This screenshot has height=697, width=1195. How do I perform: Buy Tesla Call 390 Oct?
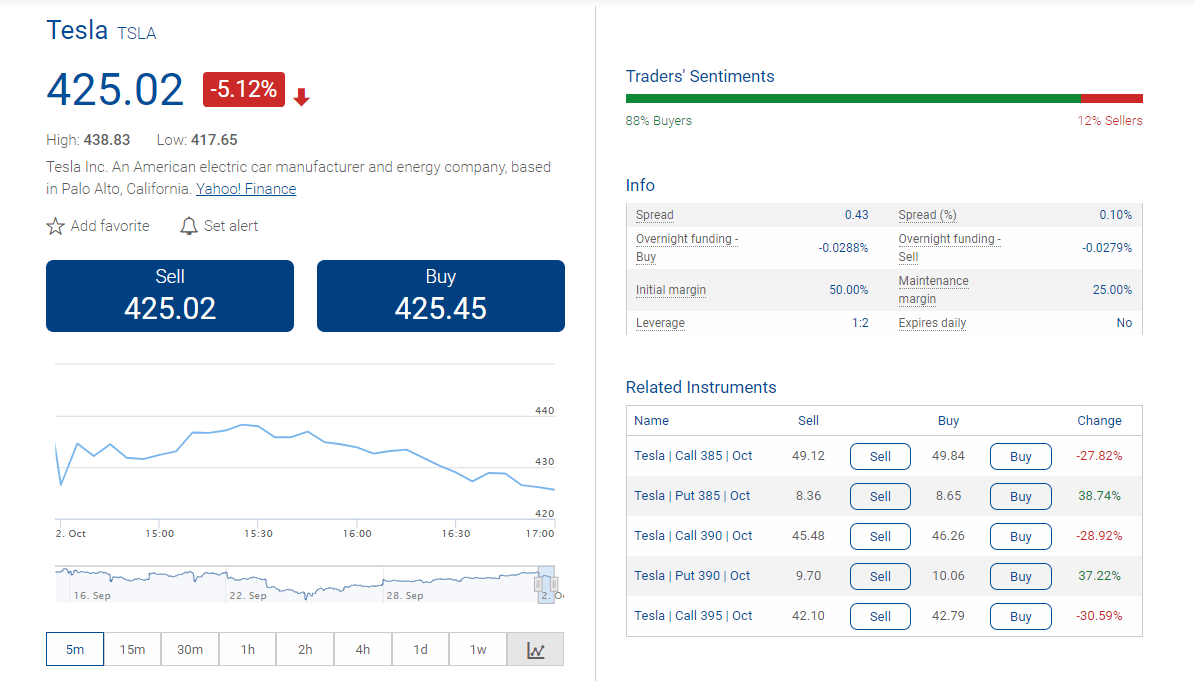tap(1020, 536)
